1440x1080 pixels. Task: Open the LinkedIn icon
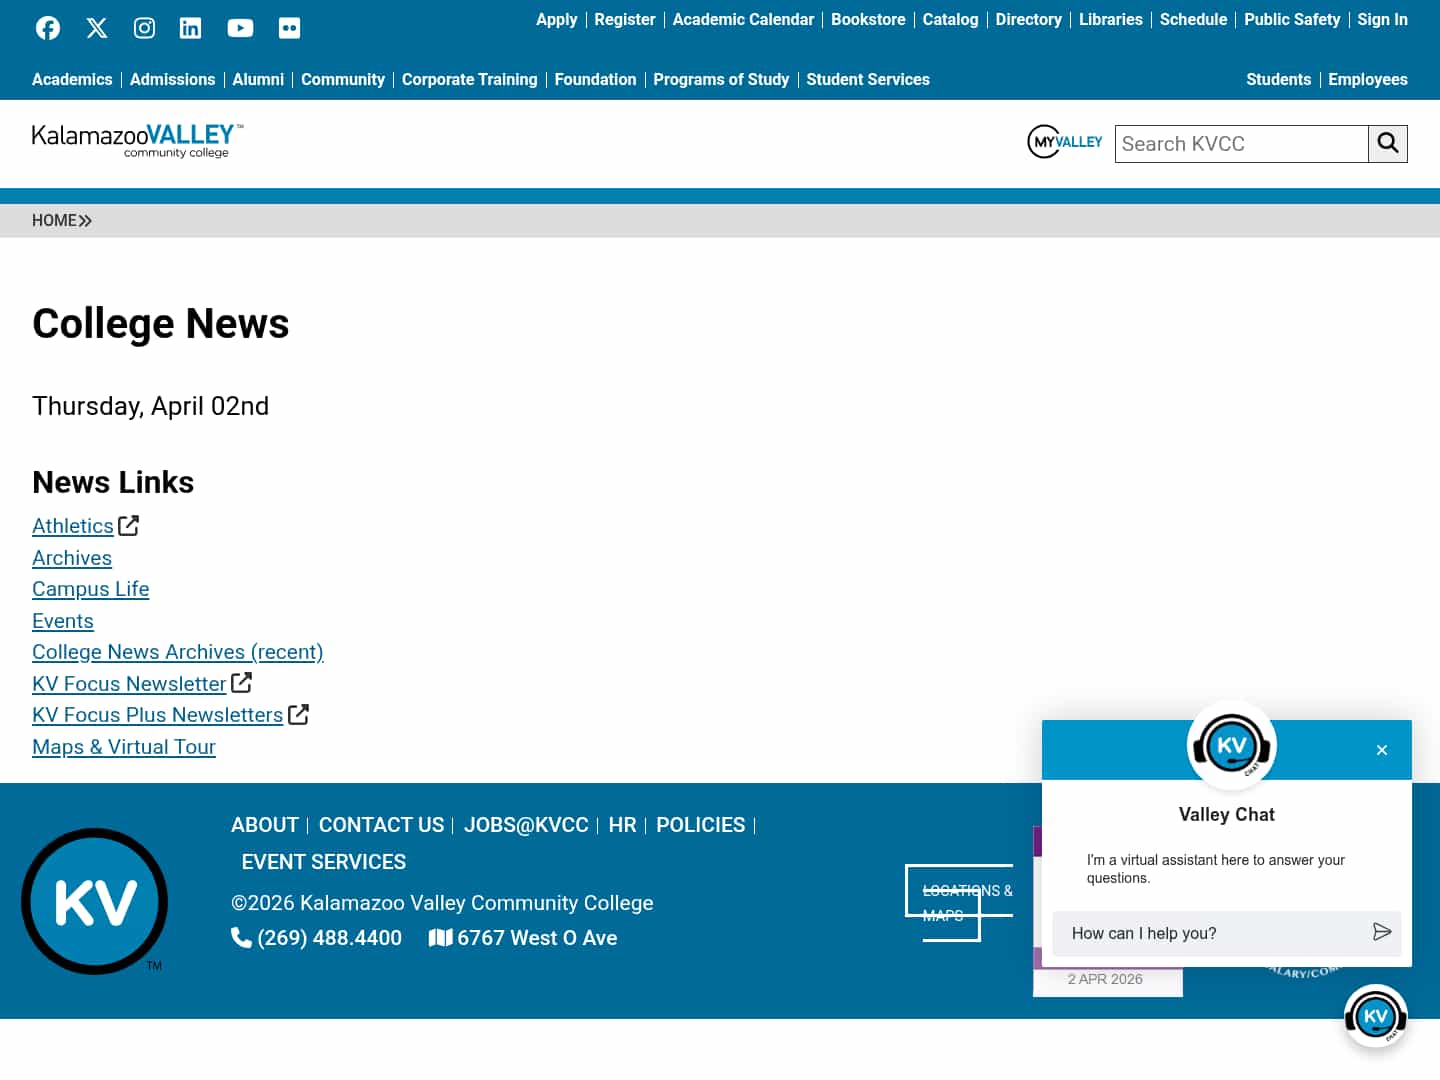tap(190, 27)
